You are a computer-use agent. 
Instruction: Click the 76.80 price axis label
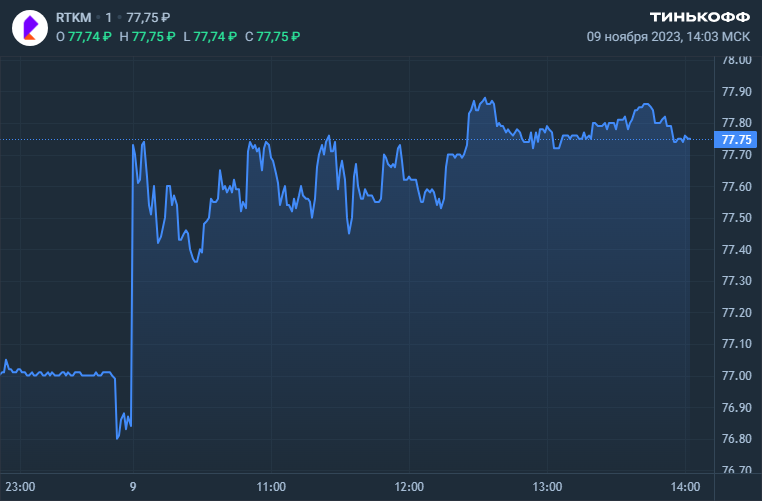(x=737, y=439)
